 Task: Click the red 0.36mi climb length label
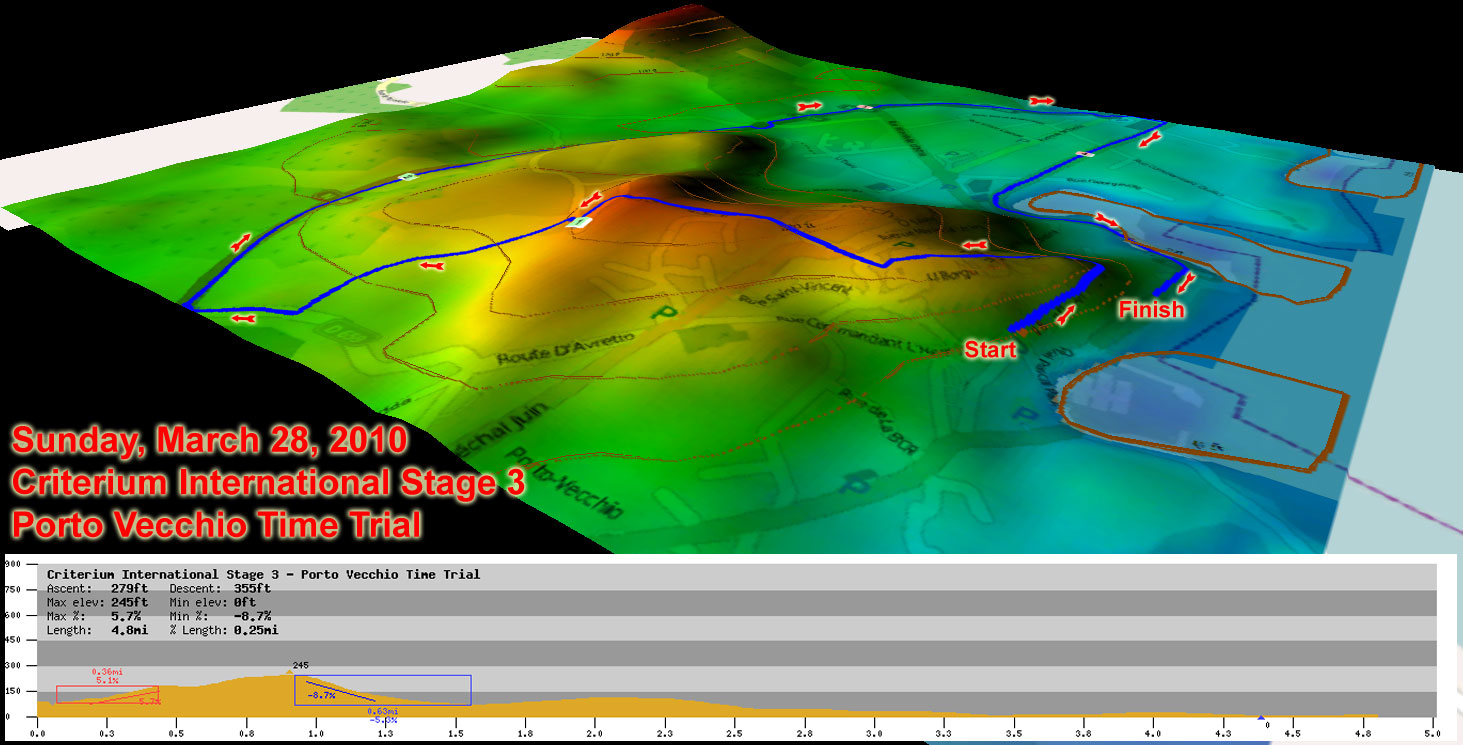click(x=107, y=672)
